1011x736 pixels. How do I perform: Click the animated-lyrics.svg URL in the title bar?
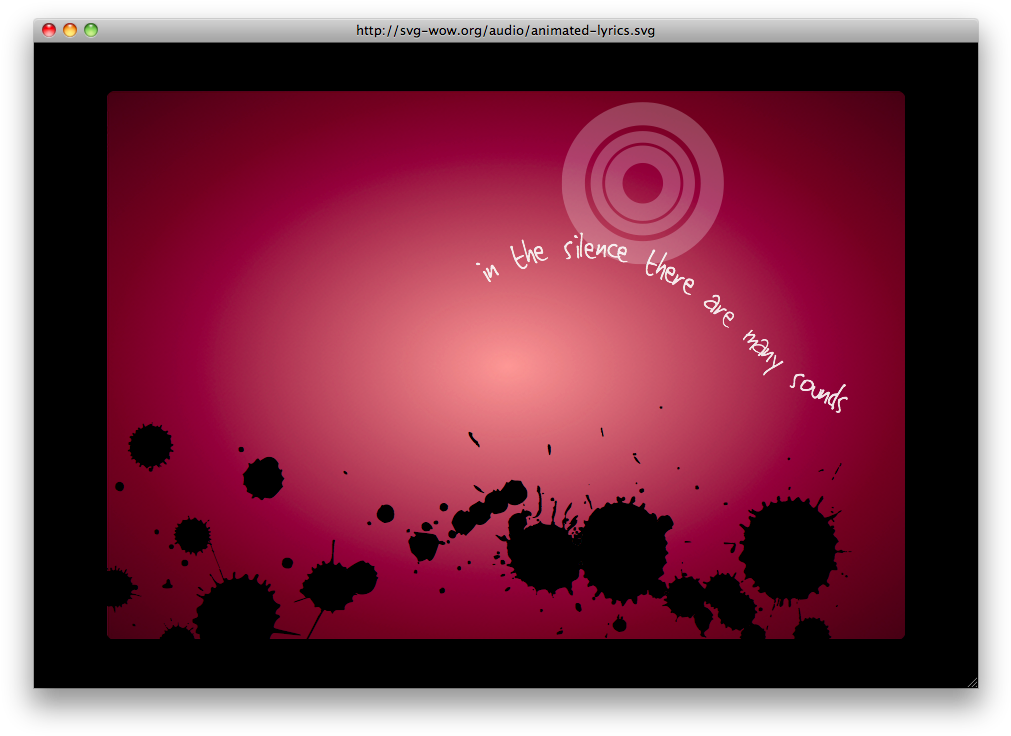505,30
